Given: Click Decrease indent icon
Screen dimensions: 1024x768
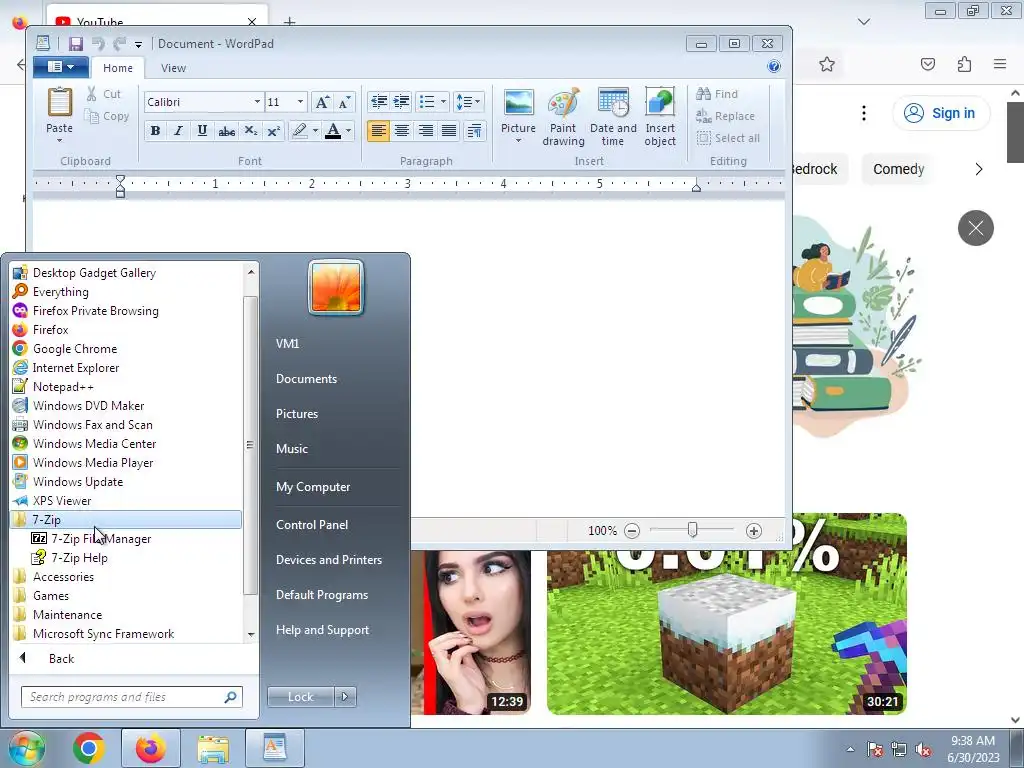Looking at the screenshot, I should (x=379, y=101).
